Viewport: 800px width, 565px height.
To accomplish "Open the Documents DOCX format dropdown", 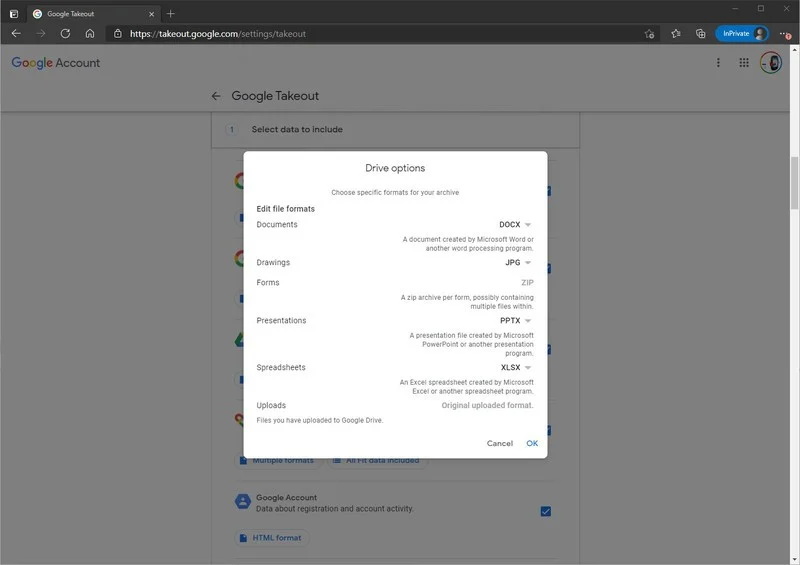I will pyautogui.click(x=515, y=225).
